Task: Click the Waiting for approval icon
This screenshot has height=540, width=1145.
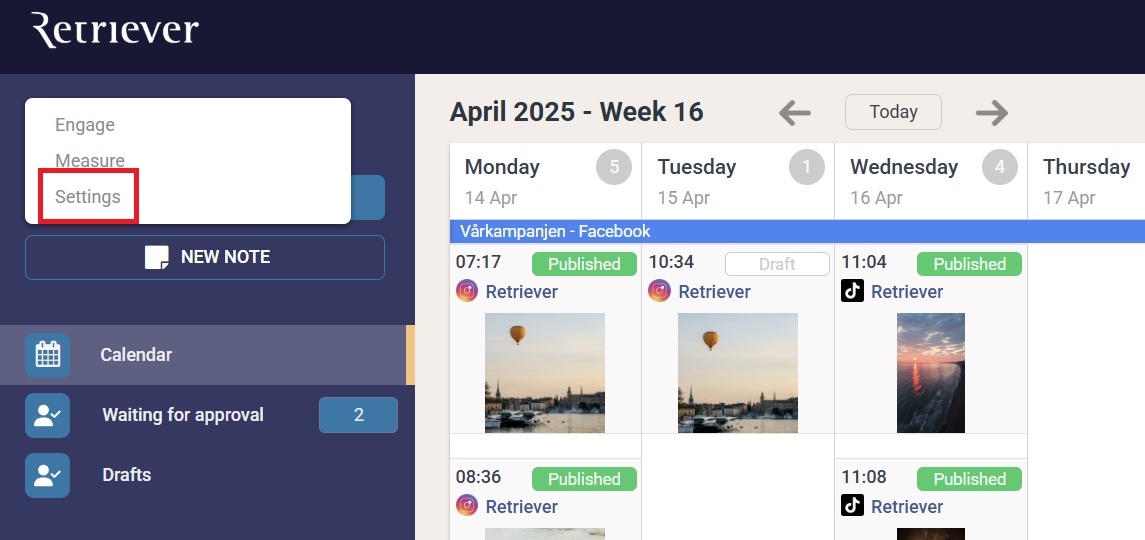Action: pyautogui.click(x=48, y=415)
